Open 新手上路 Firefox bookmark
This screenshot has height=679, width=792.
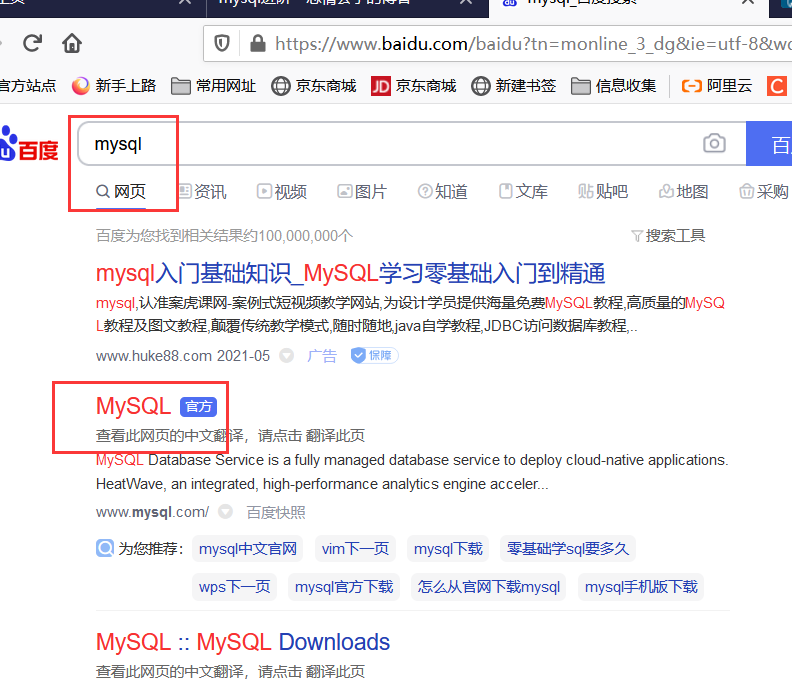coord(114,86)
